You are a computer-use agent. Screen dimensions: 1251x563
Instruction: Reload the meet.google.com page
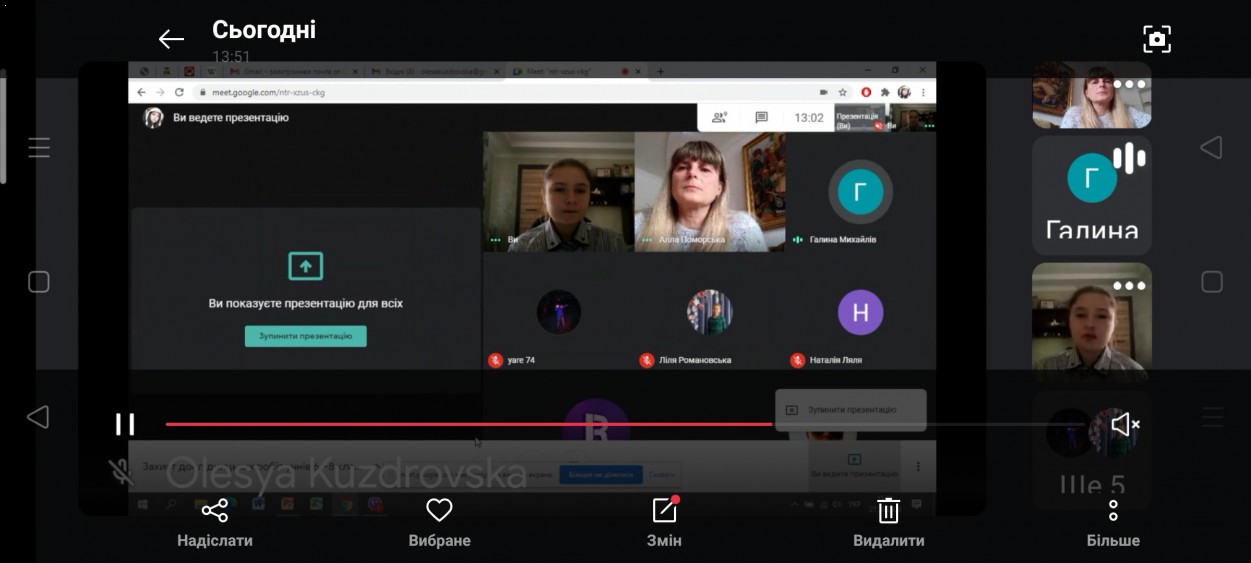(x=180, y=92)
